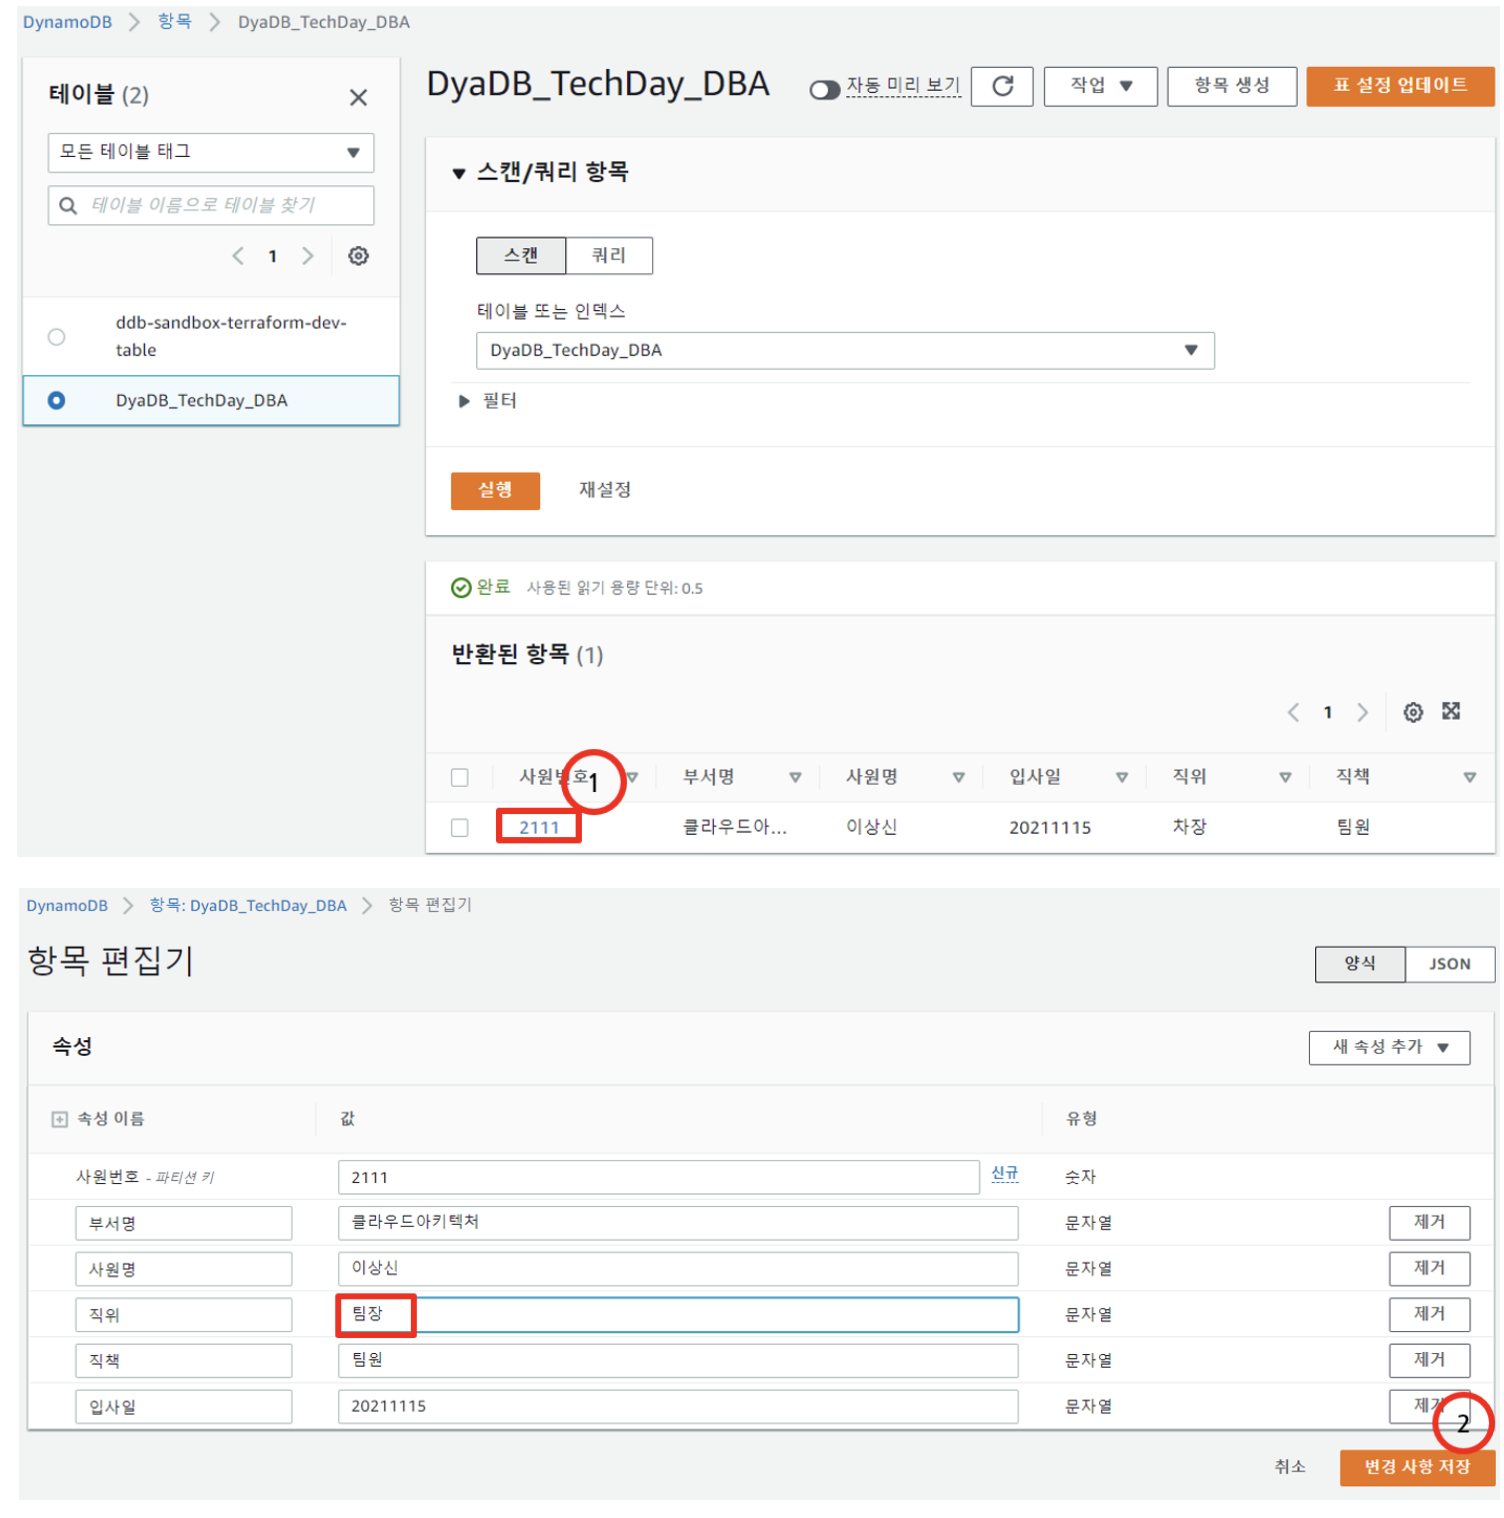The image size is (1504, 1518).
Task: Click the 직위 attribute name field
Action: tap(184, 1315)
